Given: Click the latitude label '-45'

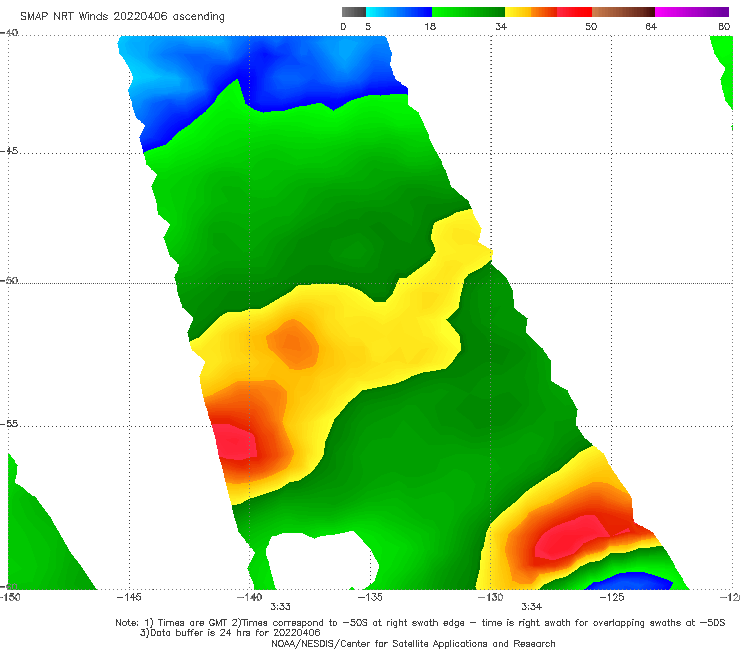Looking at the screenshot, I should [x=9, y=151].
